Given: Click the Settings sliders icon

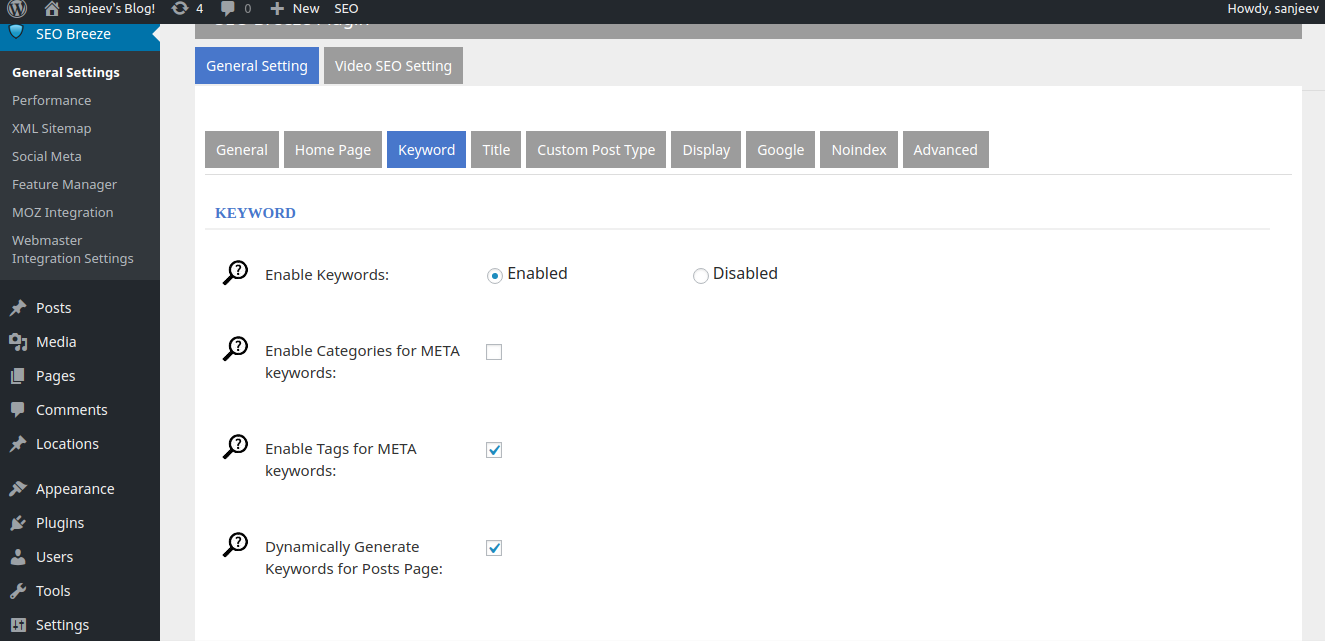Looking at the screenshot, I should tap(17, 625).
